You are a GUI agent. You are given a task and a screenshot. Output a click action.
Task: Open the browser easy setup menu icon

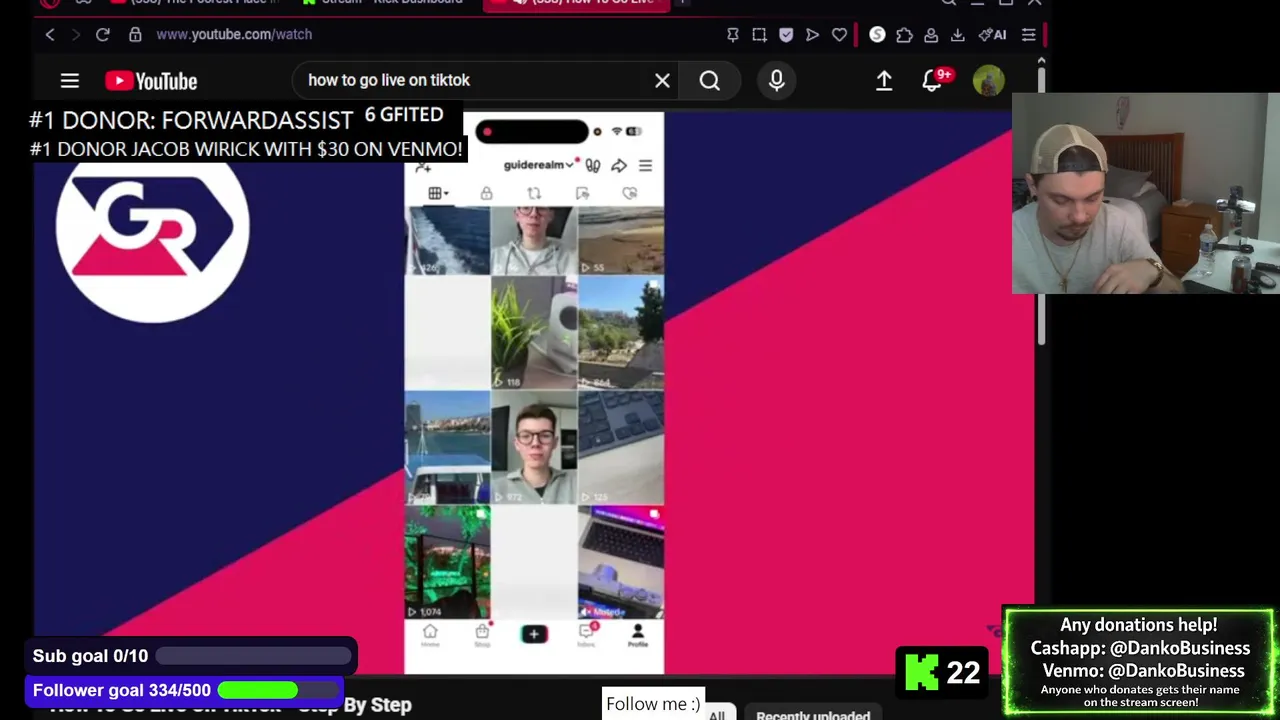pyautogui.click(x=1028, y=34)
